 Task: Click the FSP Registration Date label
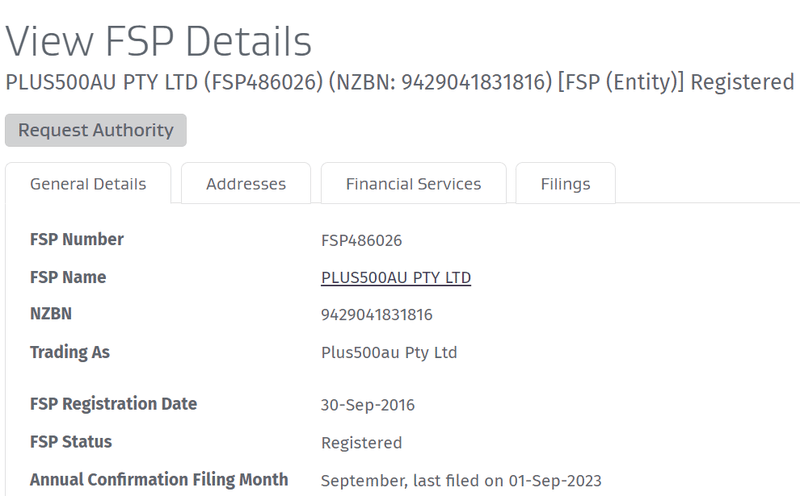[x=113, y=404]
